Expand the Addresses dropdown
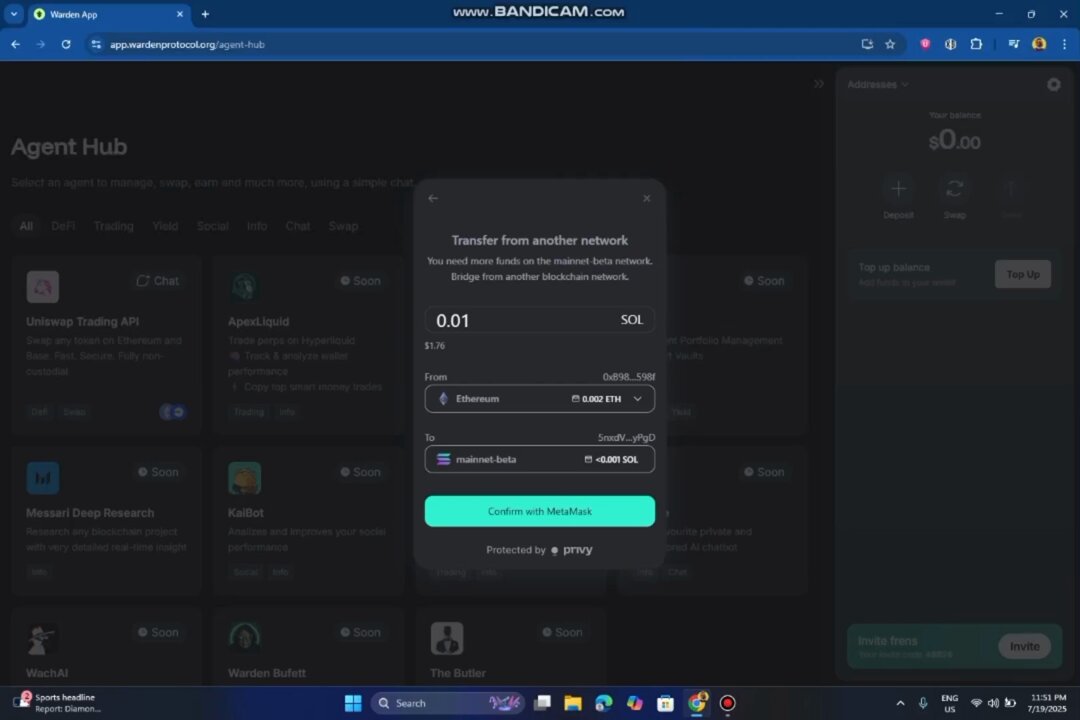The height and width of the screenshot is (720, 1080). coord(878,85)
